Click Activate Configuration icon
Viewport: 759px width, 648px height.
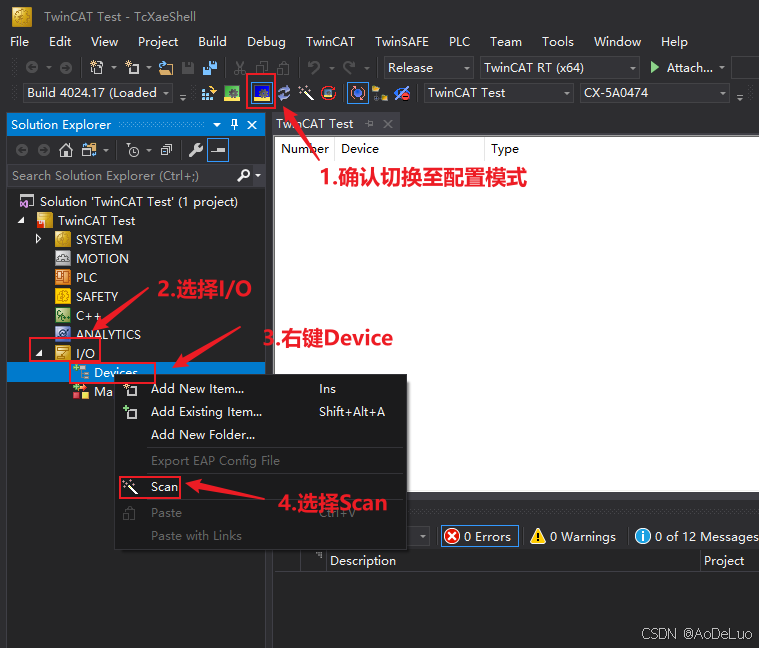coord(209,93)
